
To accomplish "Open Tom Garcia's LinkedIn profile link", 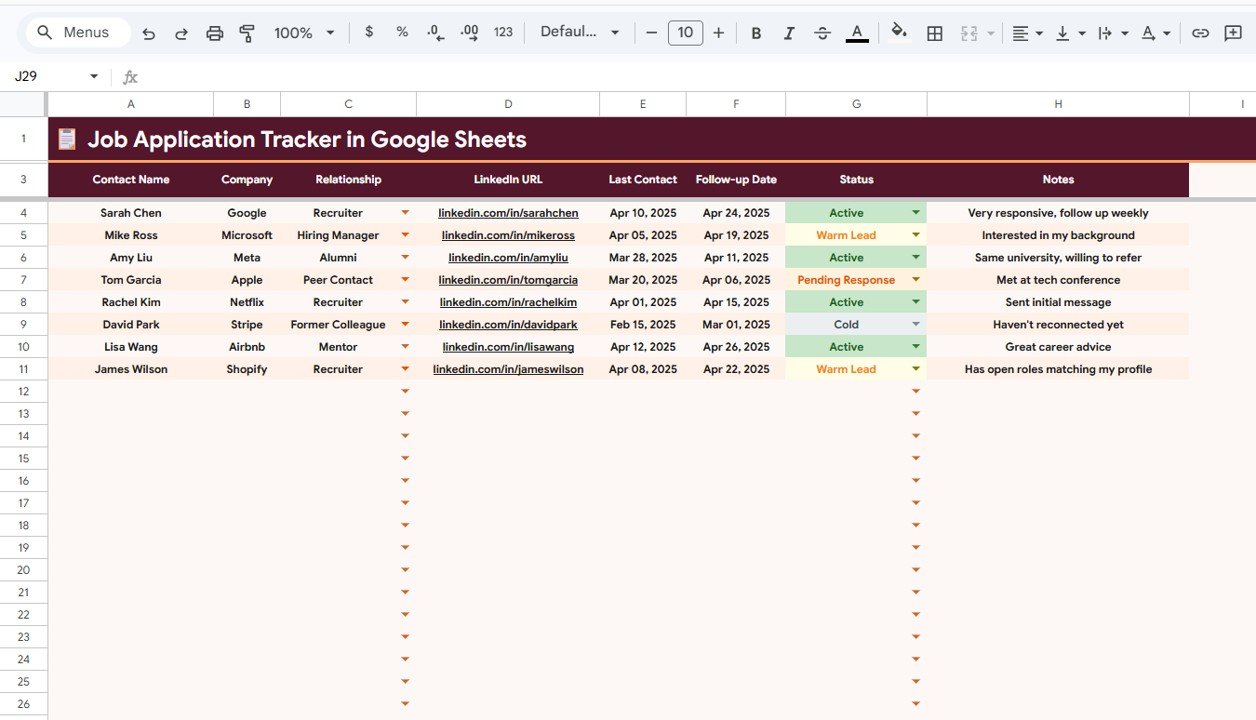I will tap(507, 279).
